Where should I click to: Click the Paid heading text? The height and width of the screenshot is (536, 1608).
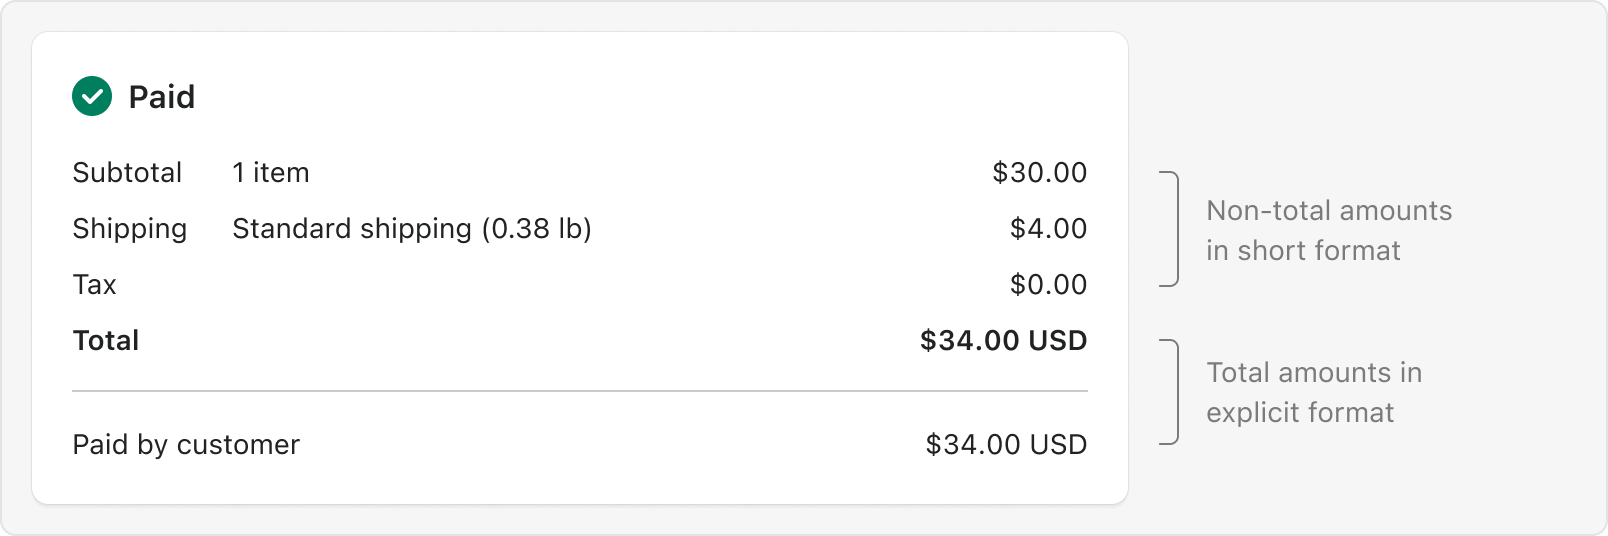162,97
